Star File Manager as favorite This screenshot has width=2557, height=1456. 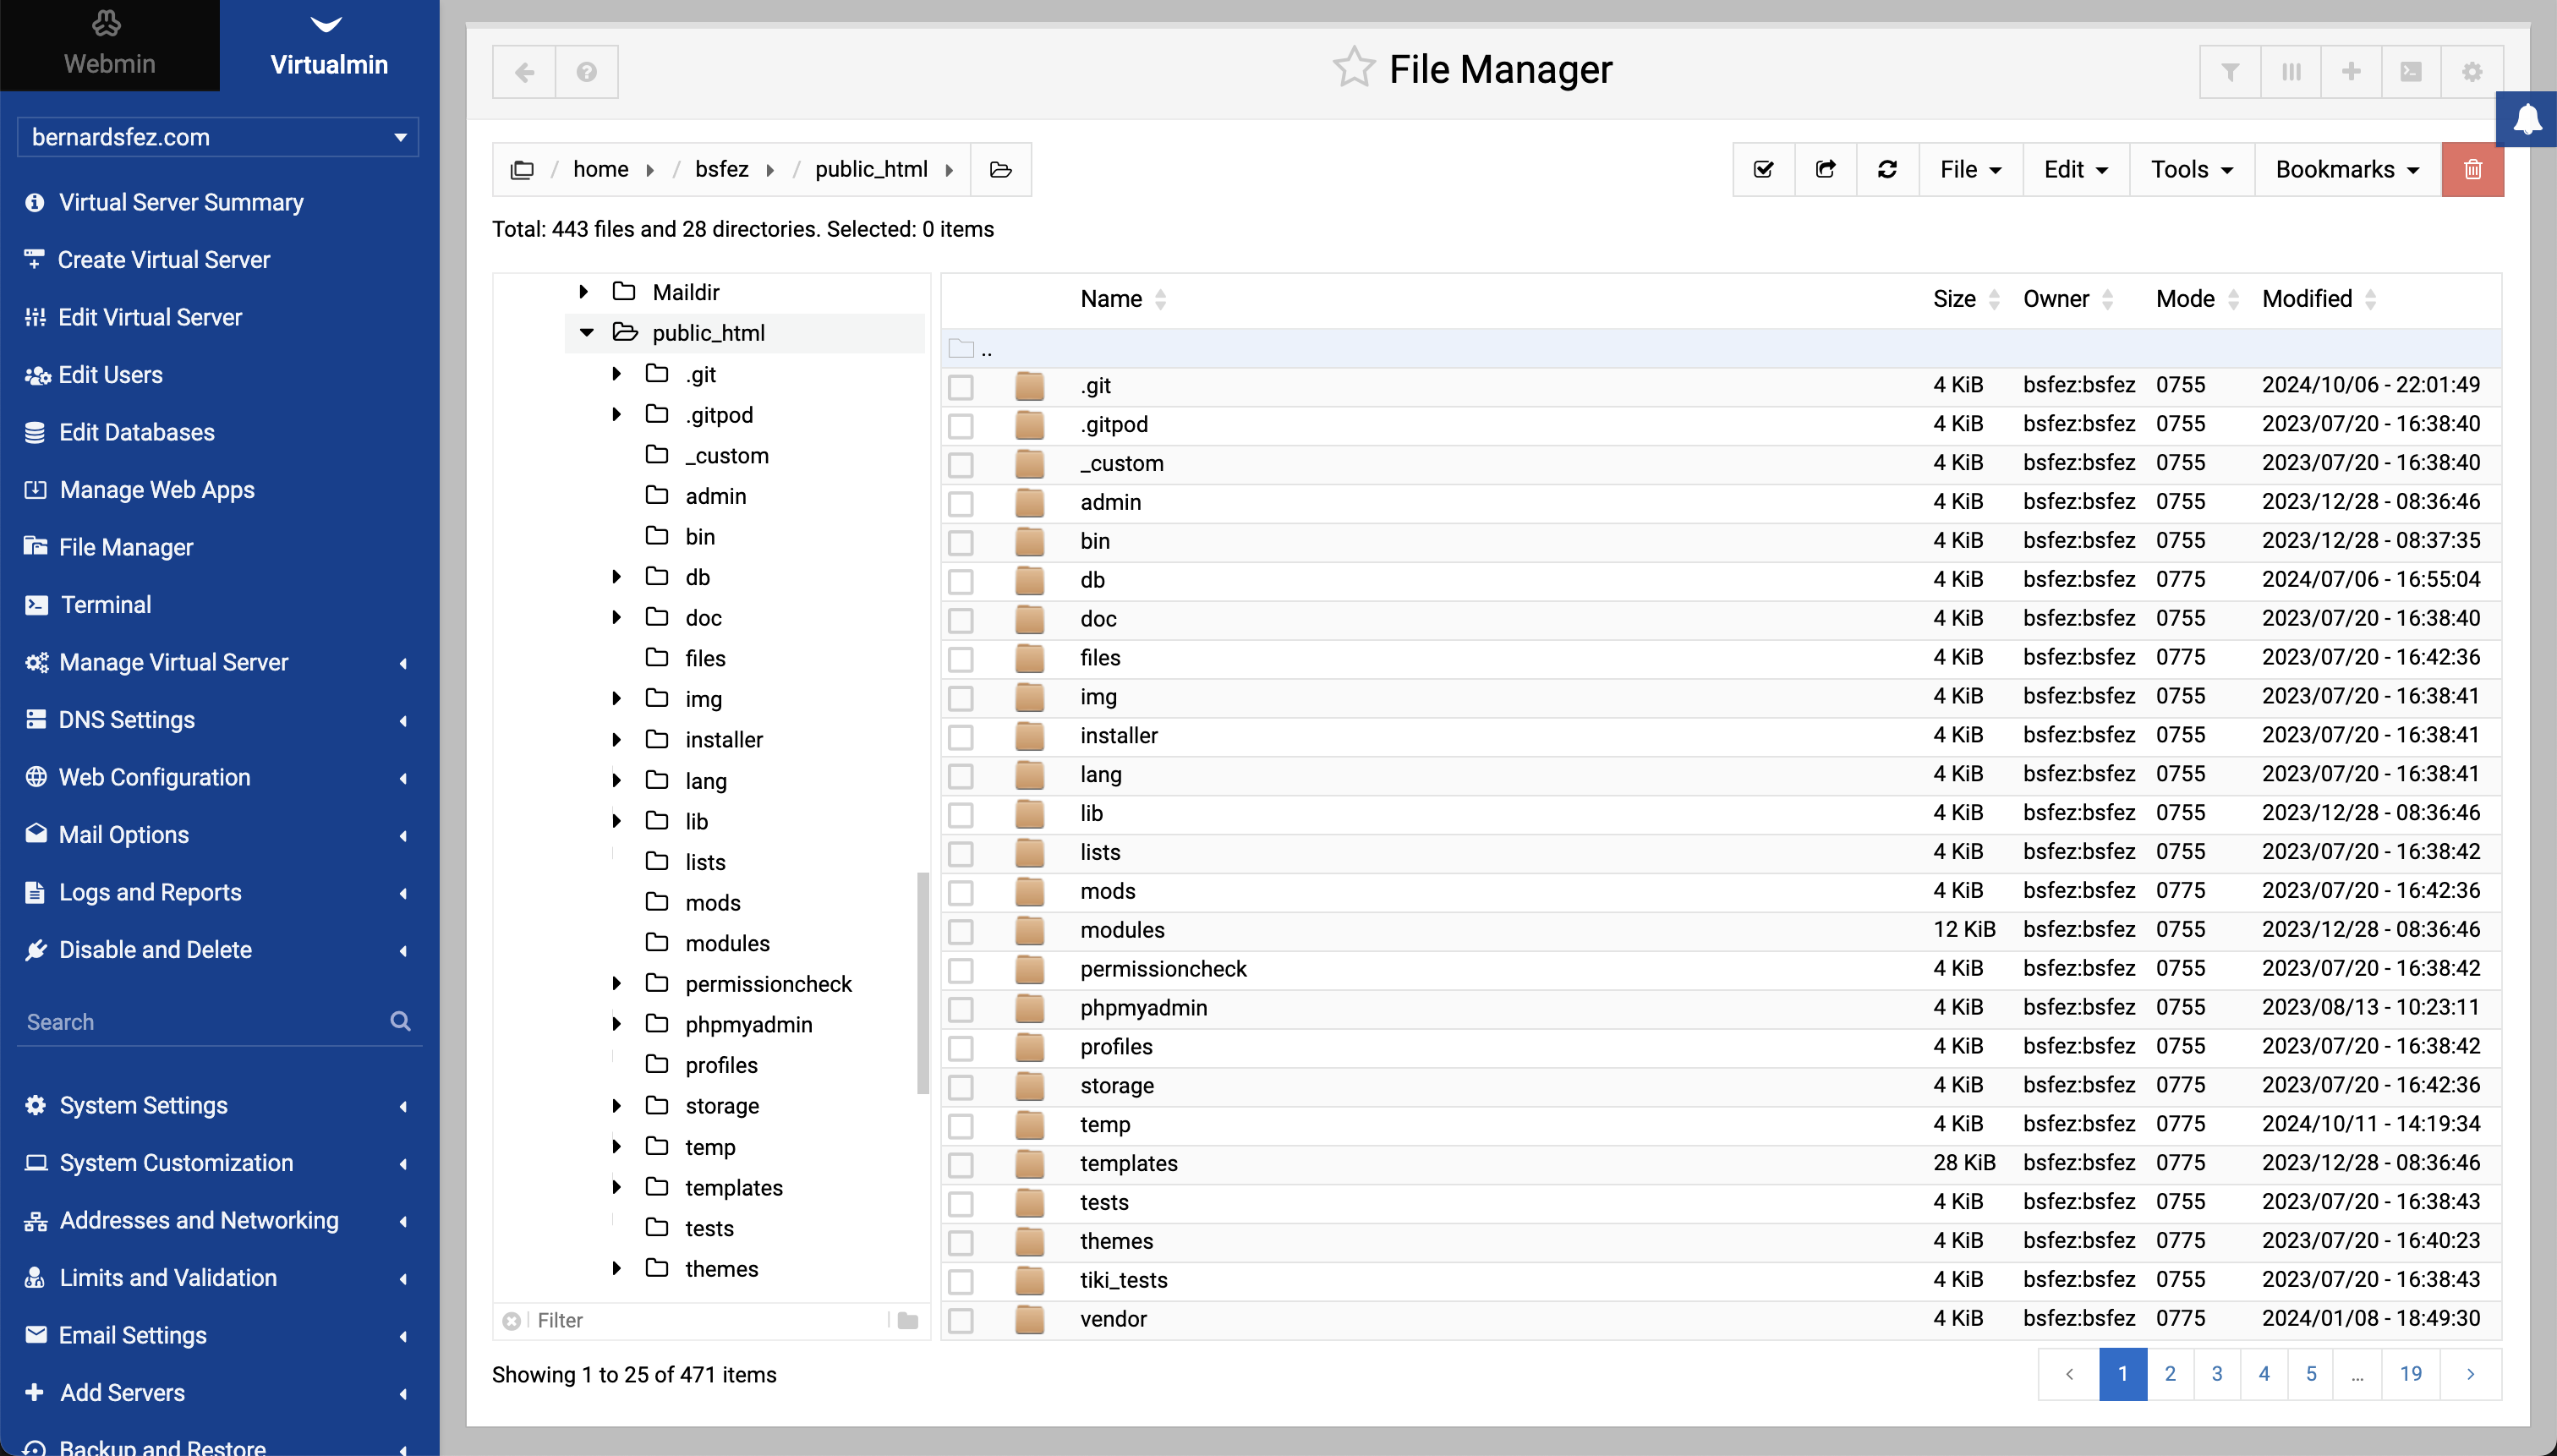pyautogui.click(x=1354, y=69)
